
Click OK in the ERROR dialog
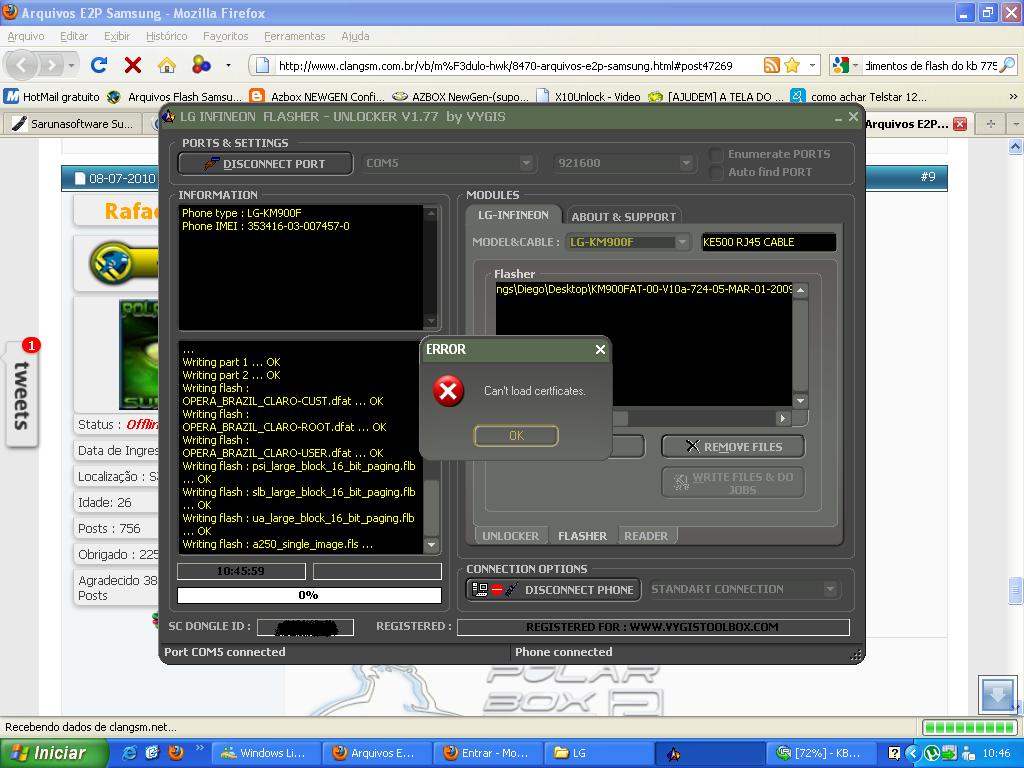click(516, 436)
